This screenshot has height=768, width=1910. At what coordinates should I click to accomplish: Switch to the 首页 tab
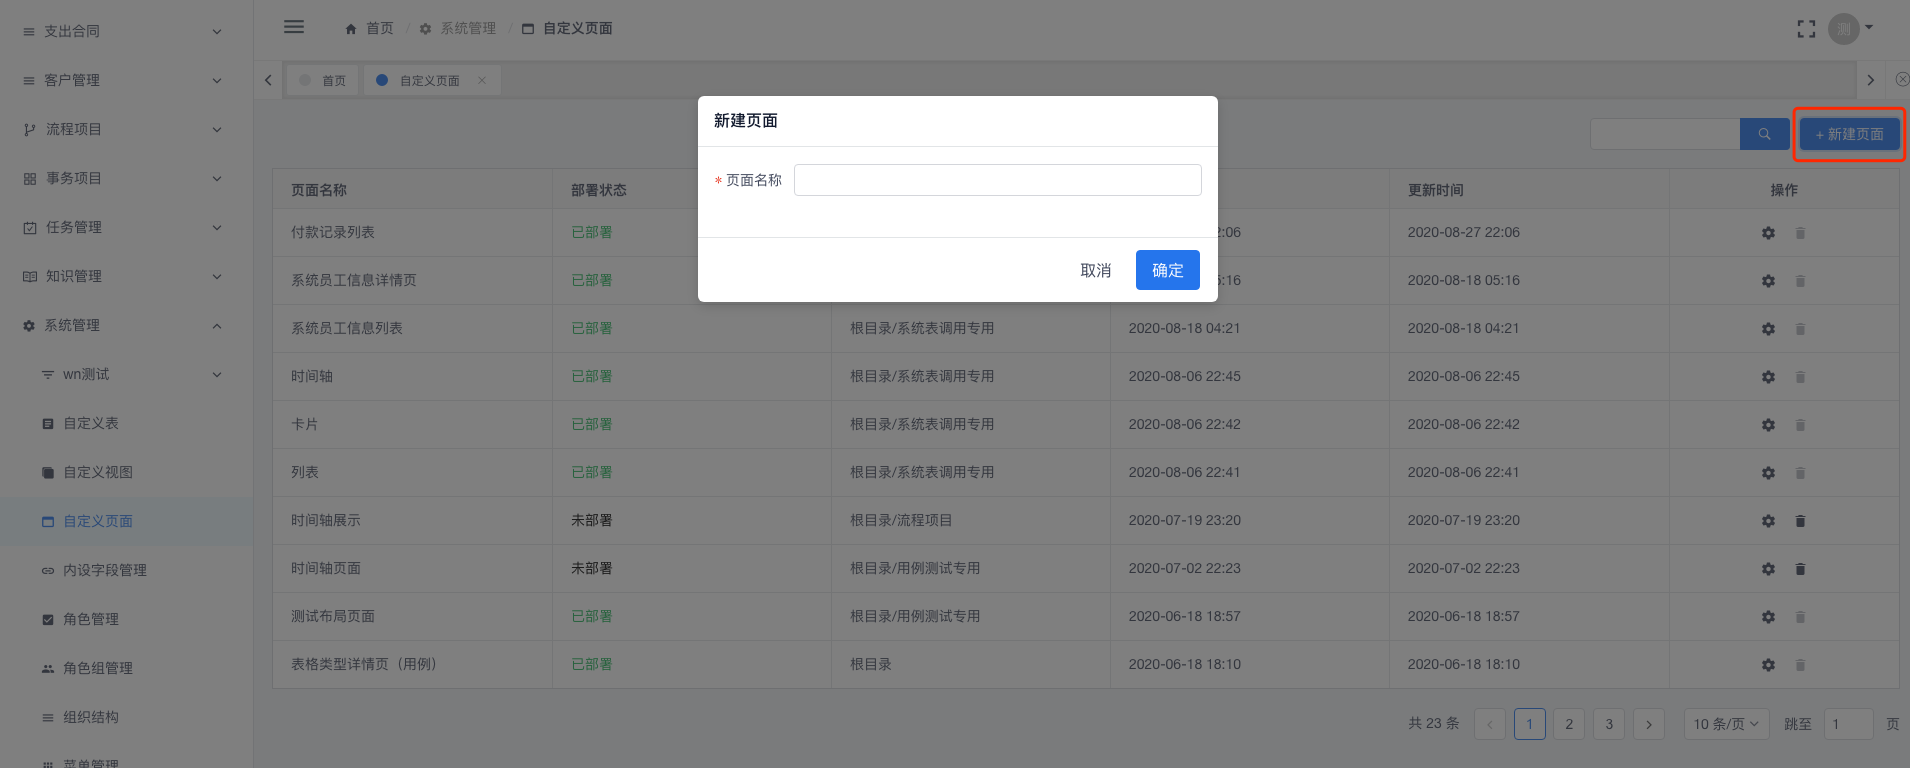click(x=324, y=80)
